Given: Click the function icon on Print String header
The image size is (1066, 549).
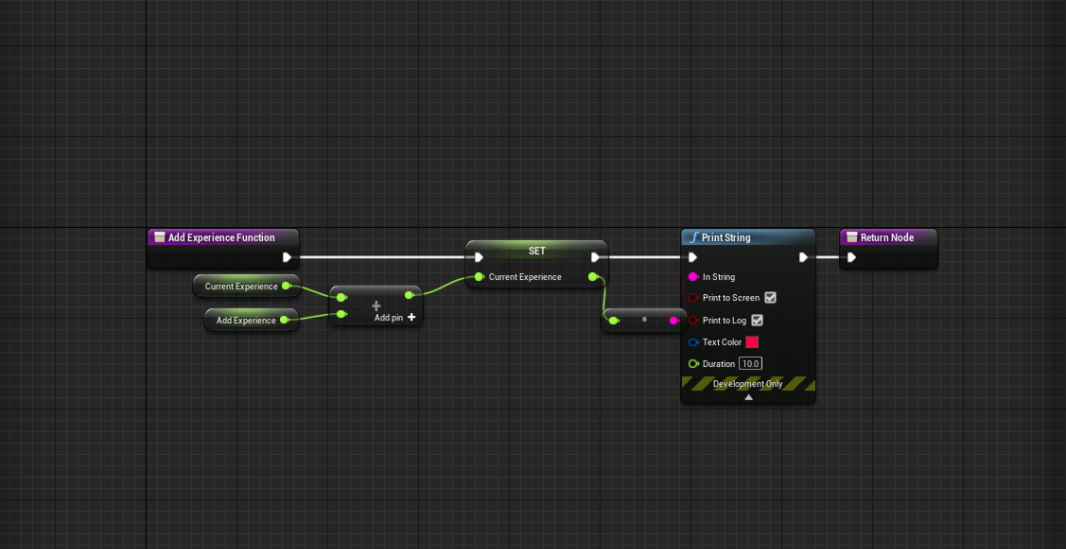Looking at the screenshot, I should (693, 237).
